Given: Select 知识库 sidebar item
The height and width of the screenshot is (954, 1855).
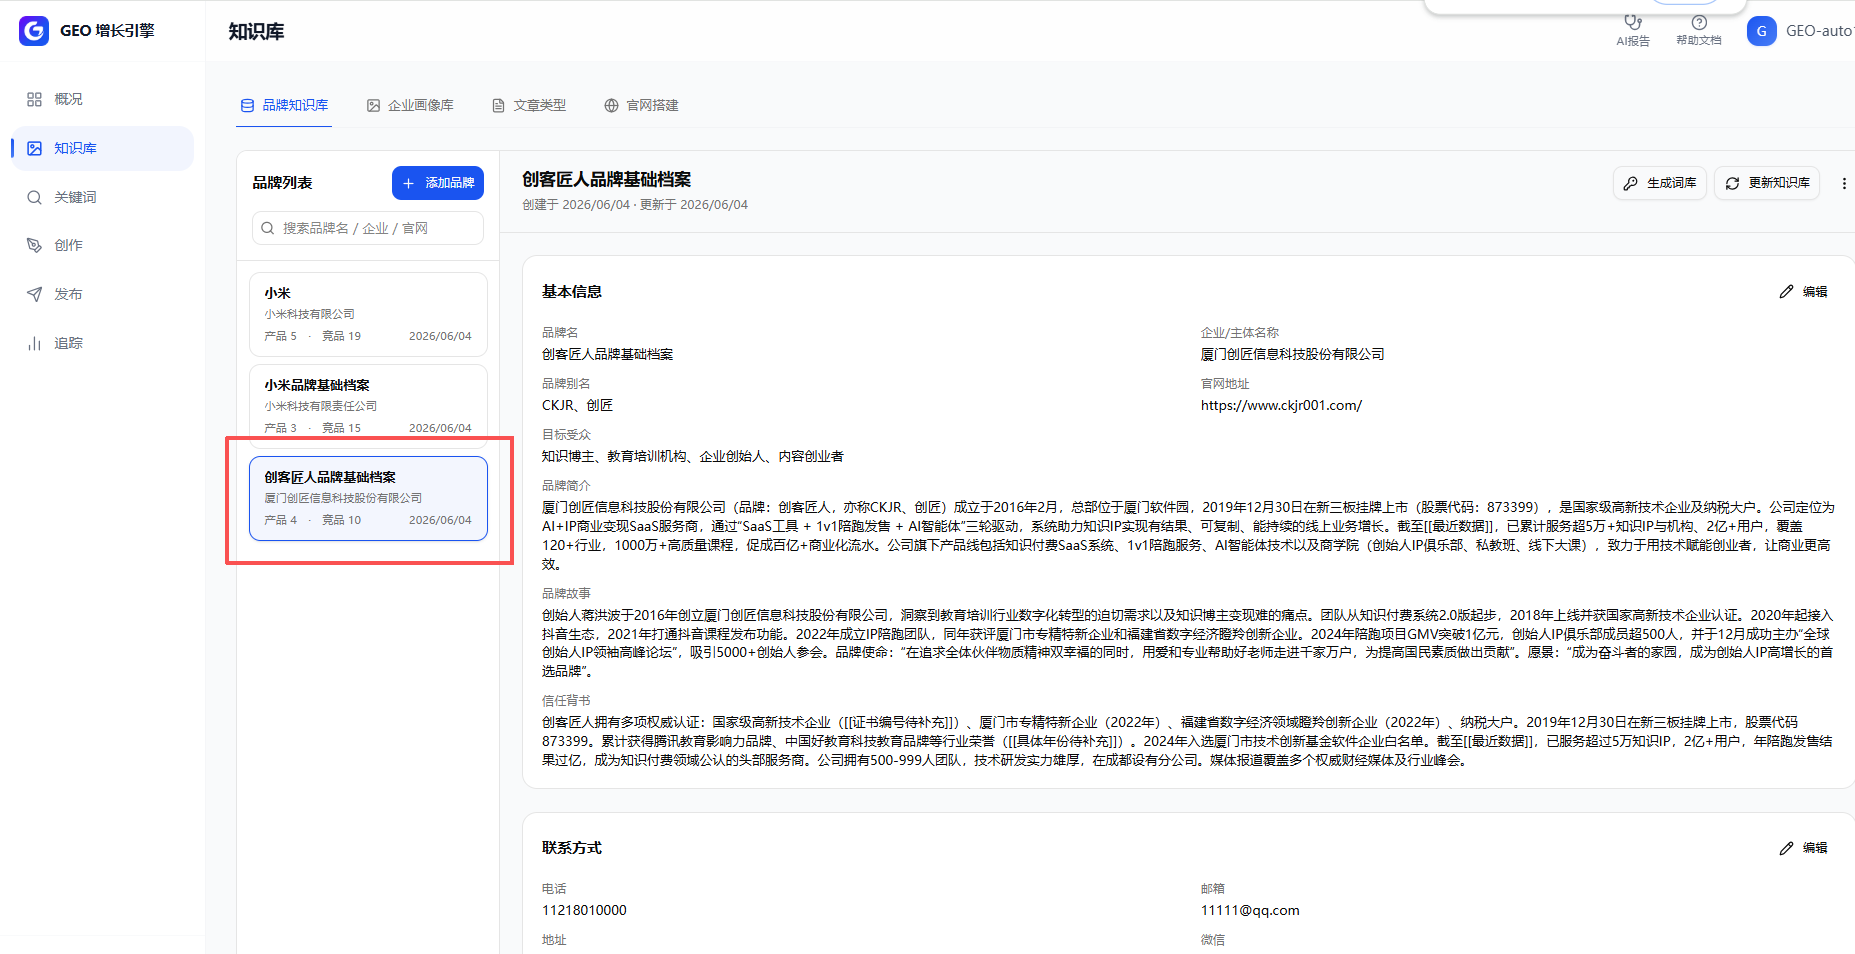Looking at the screenshot, I should tap(102, 148).
